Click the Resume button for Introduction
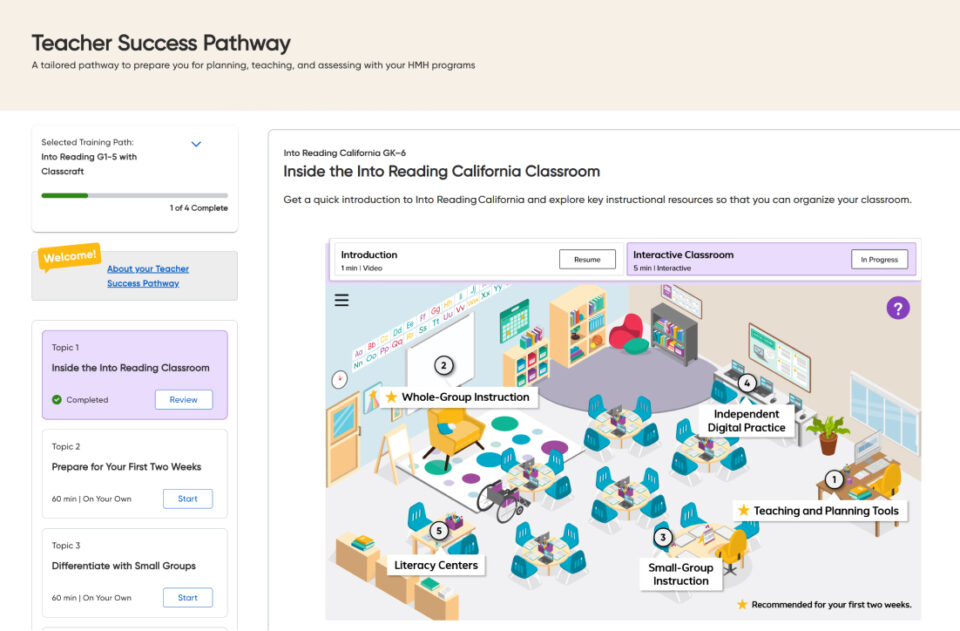This screenshot has width=960, height=631. pos(587,259)
